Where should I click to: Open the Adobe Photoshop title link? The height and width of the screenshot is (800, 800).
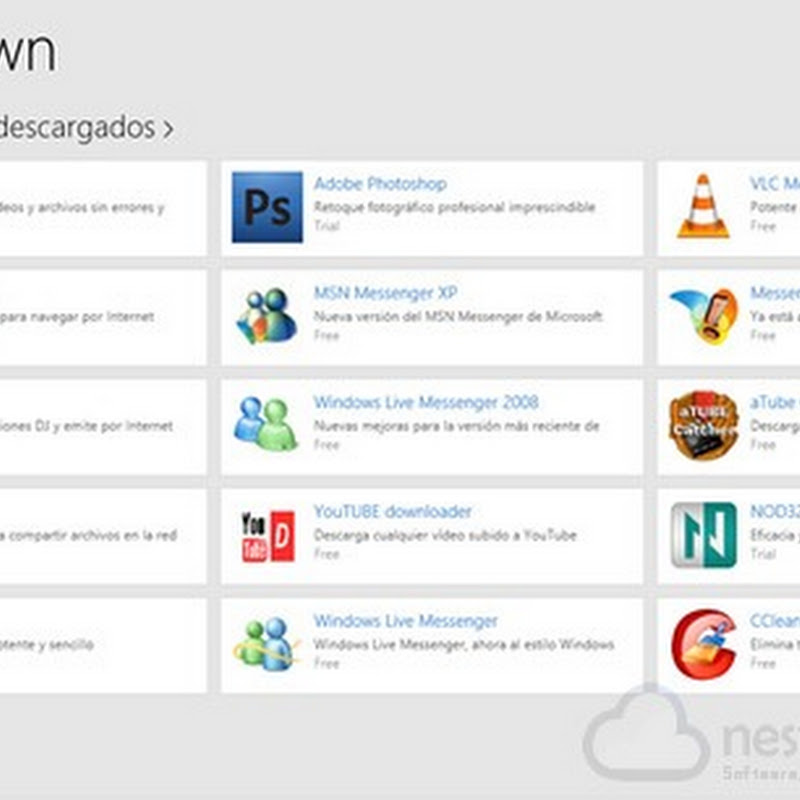381,184
